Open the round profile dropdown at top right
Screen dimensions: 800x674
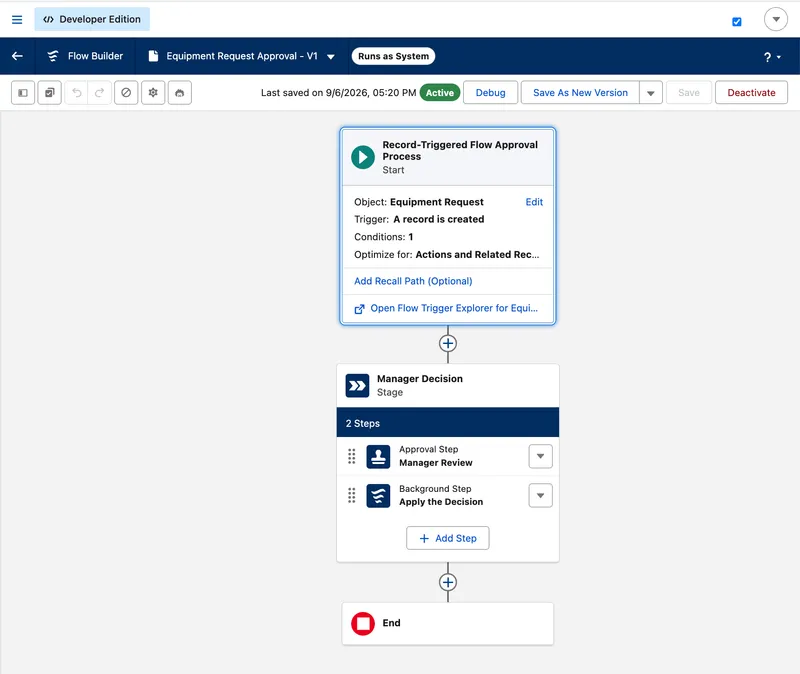point(776,19)
